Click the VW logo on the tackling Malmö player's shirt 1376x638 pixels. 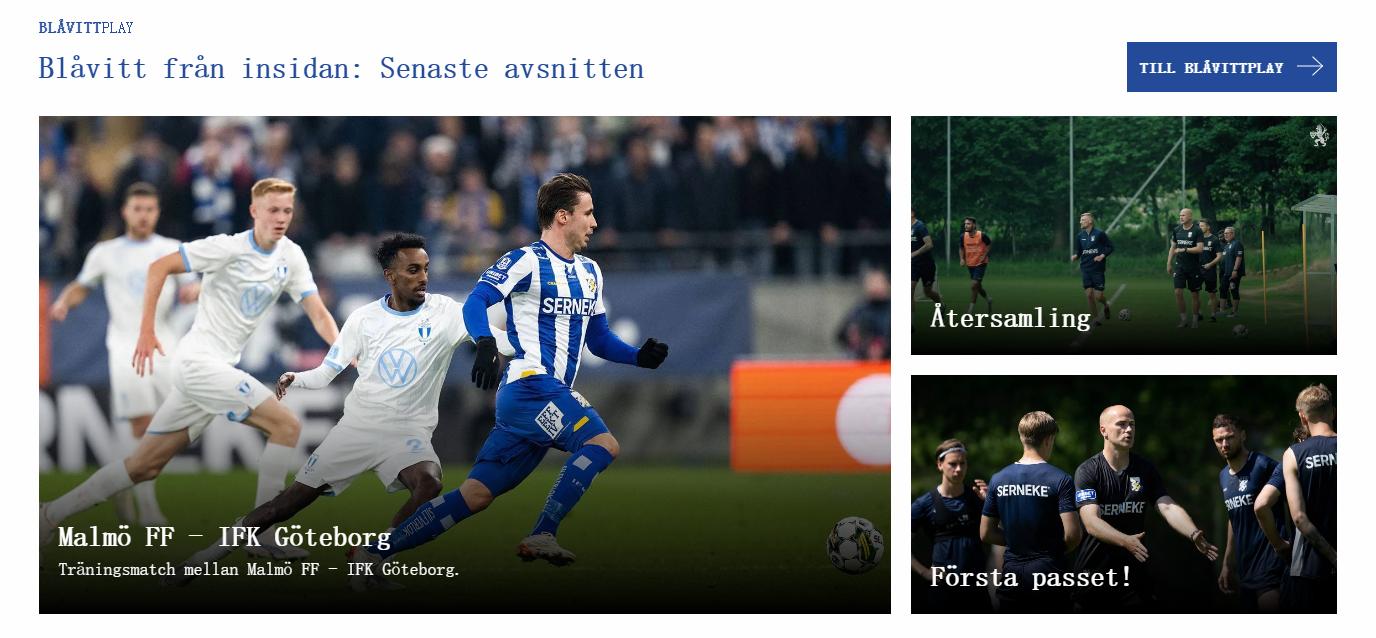pos(397,368)
